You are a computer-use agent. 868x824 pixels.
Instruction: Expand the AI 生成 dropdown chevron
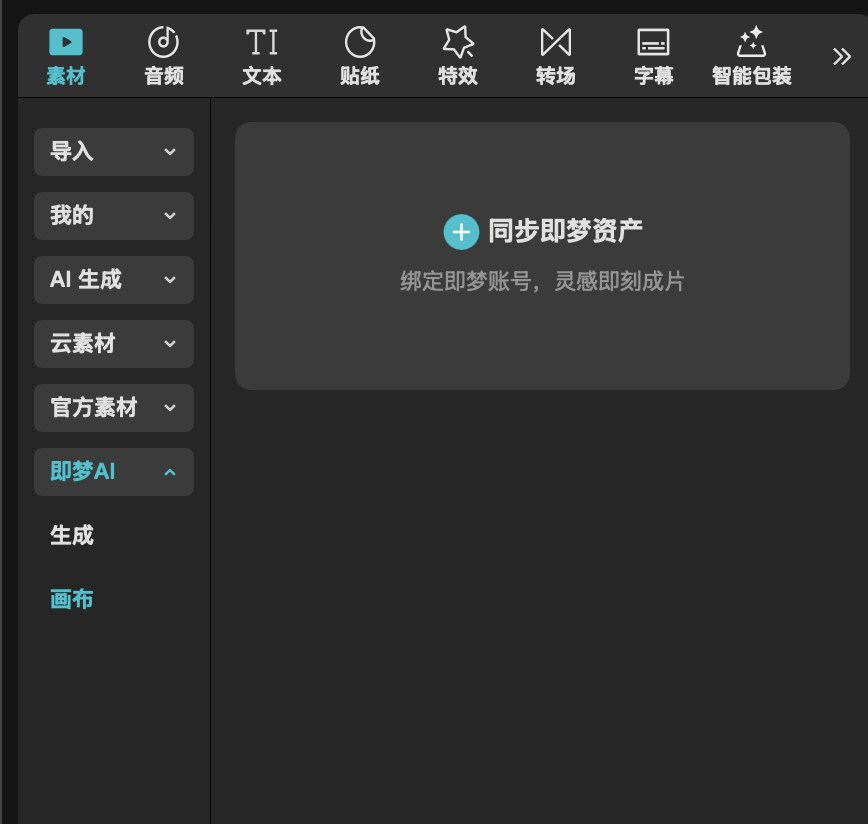pyautogui.click(x=170, y=280)
